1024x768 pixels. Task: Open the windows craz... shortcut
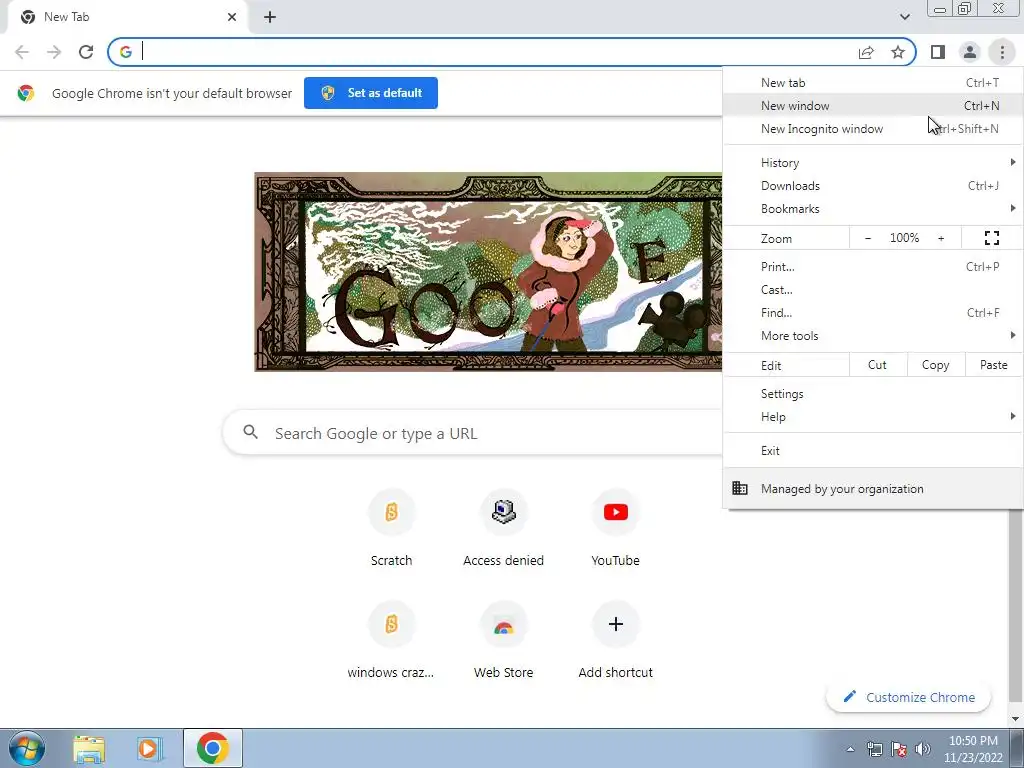[x=391, y=640]
